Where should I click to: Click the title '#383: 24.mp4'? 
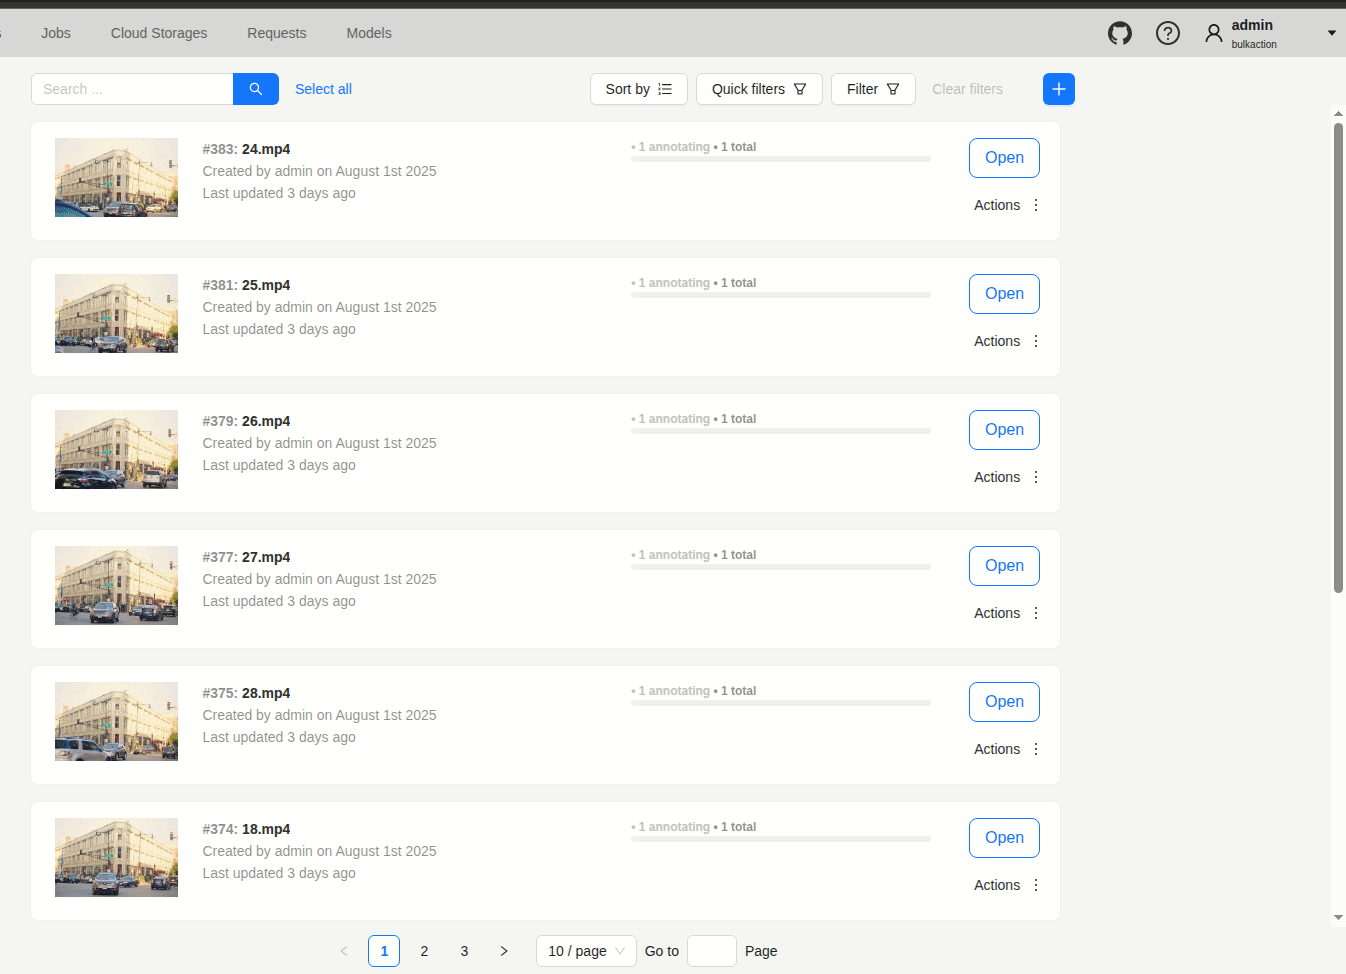pyautogui.click(x=246, y=149)
